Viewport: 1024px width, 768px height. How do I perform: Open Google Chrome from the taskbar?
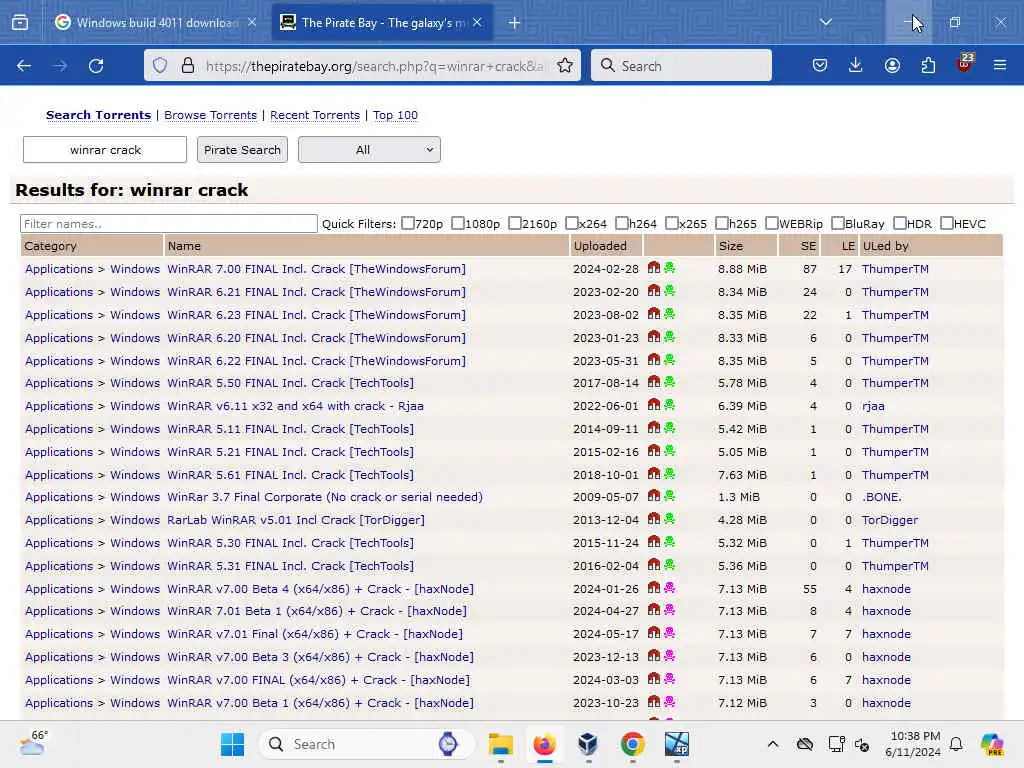632,744
